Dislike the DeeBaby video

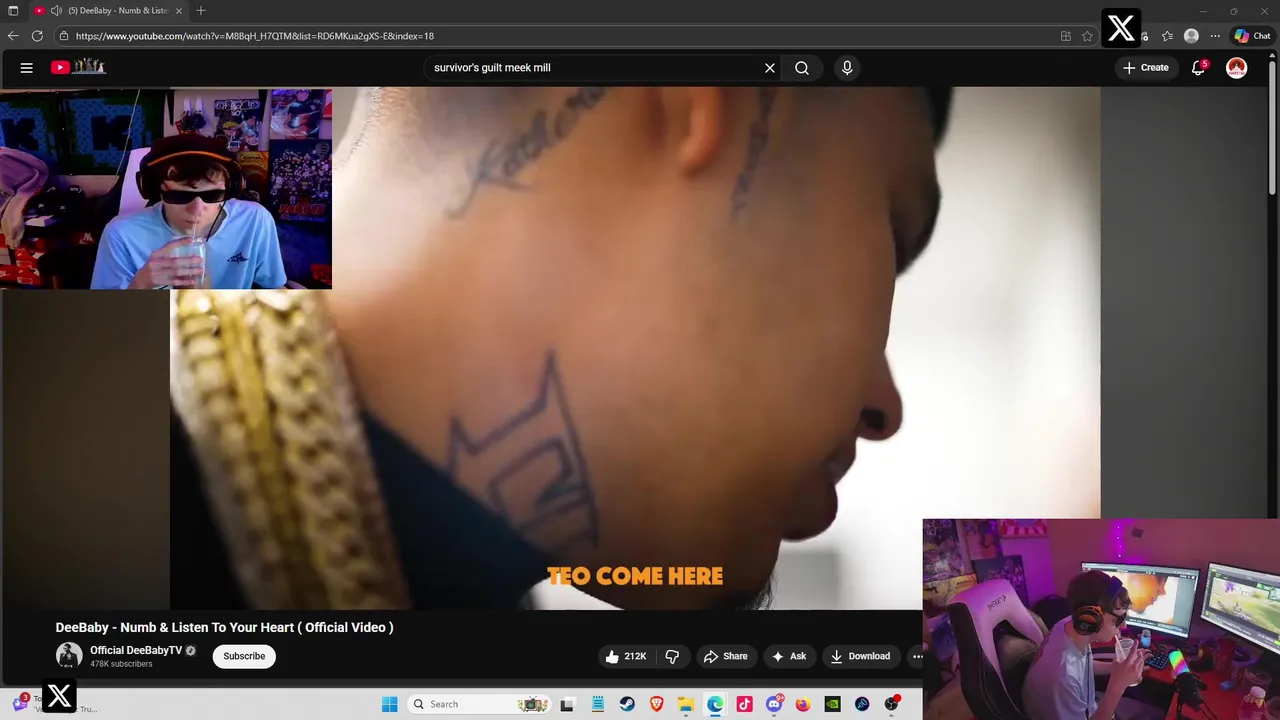coord(672,656)
